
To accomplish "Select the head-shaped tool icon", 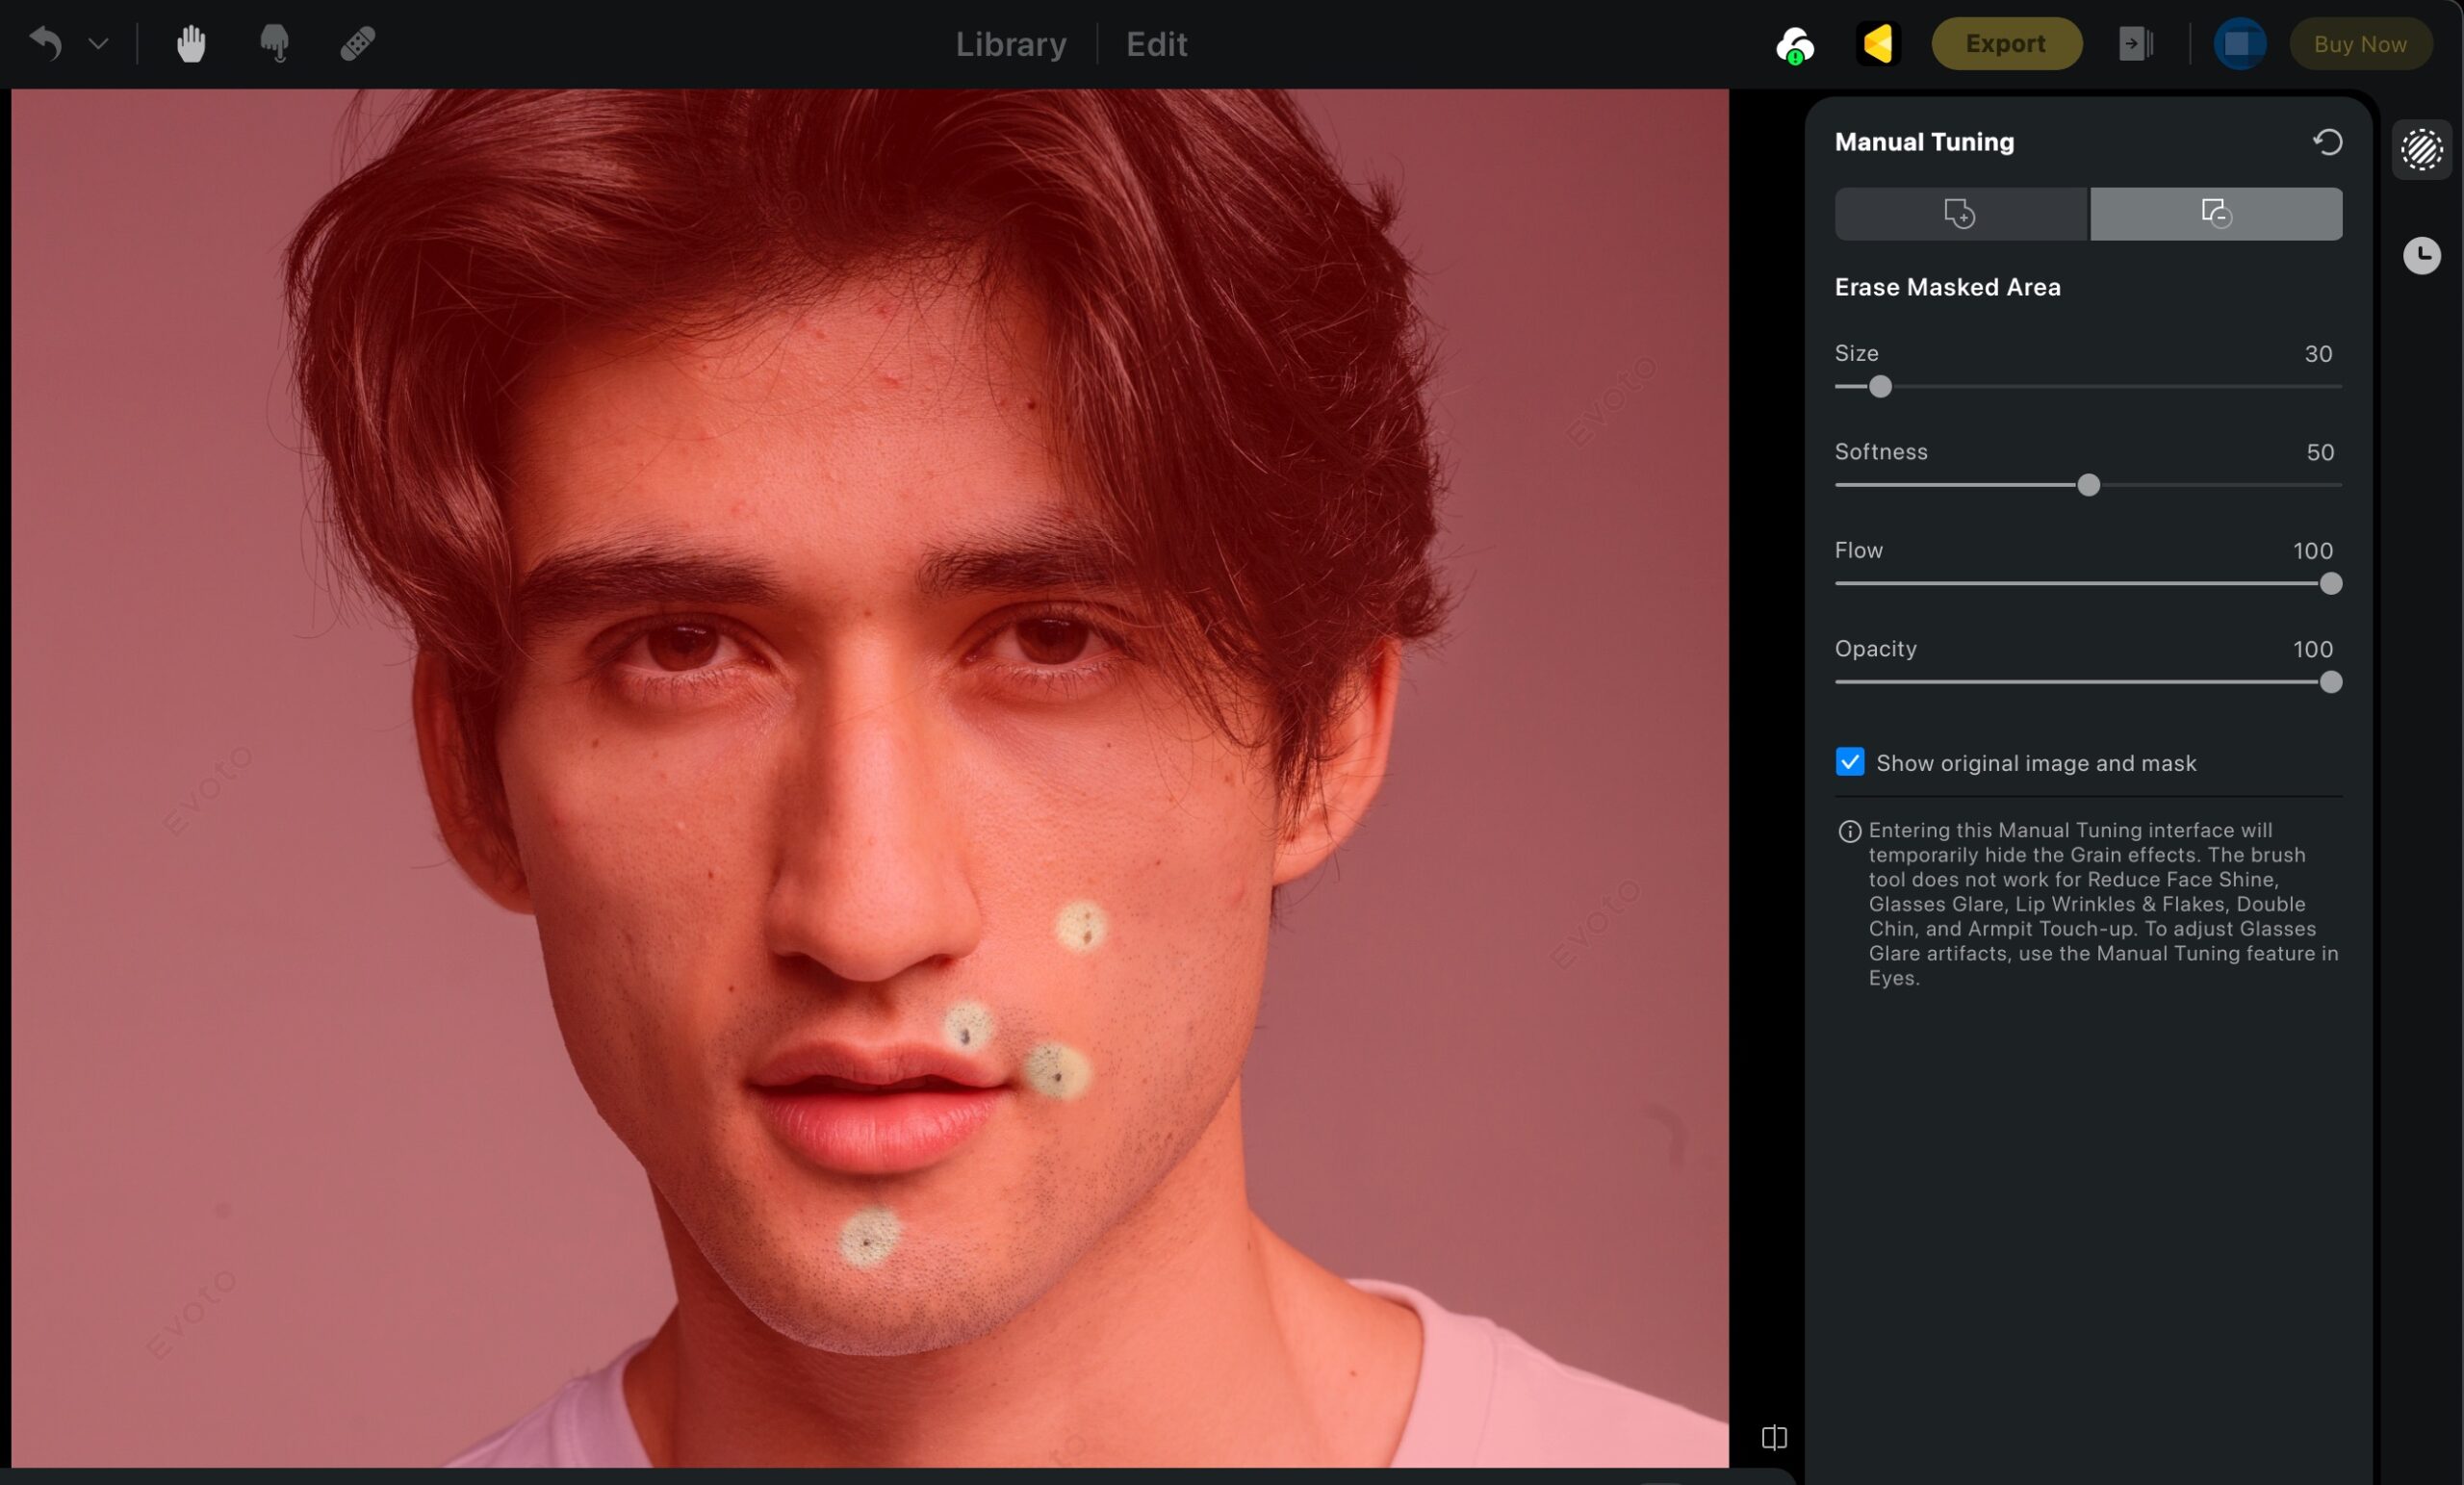I will coord(274,44).
